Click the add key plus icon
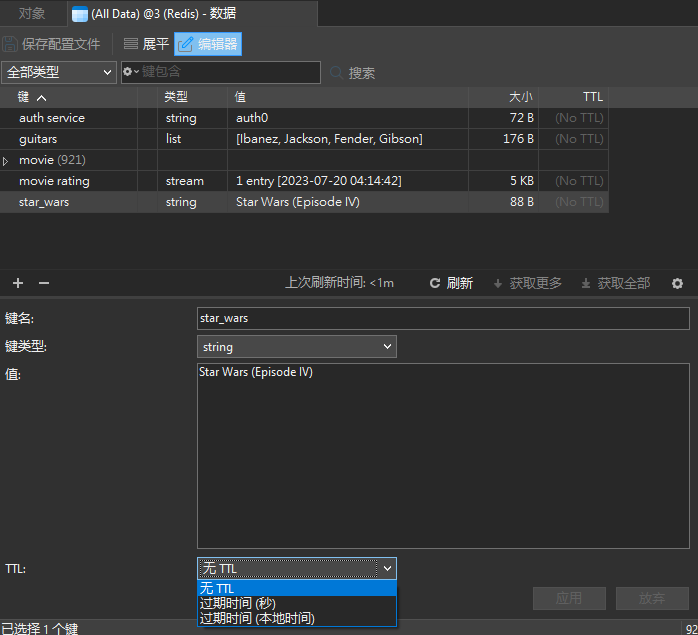 coord(18,283)
